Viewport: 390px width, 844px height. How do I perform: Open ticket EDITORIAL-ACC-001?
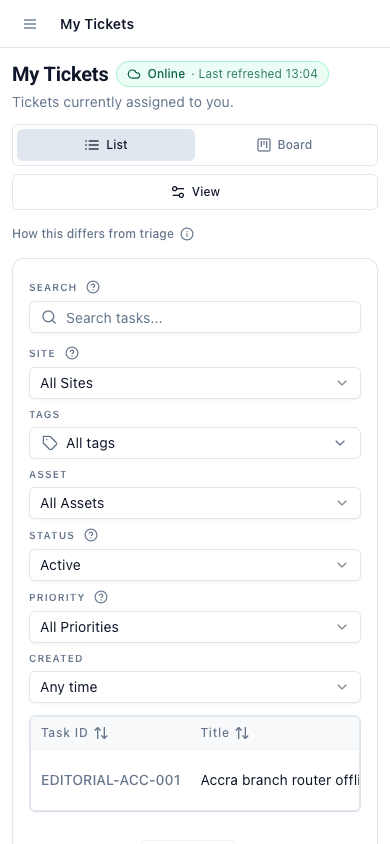pos(111,780)
